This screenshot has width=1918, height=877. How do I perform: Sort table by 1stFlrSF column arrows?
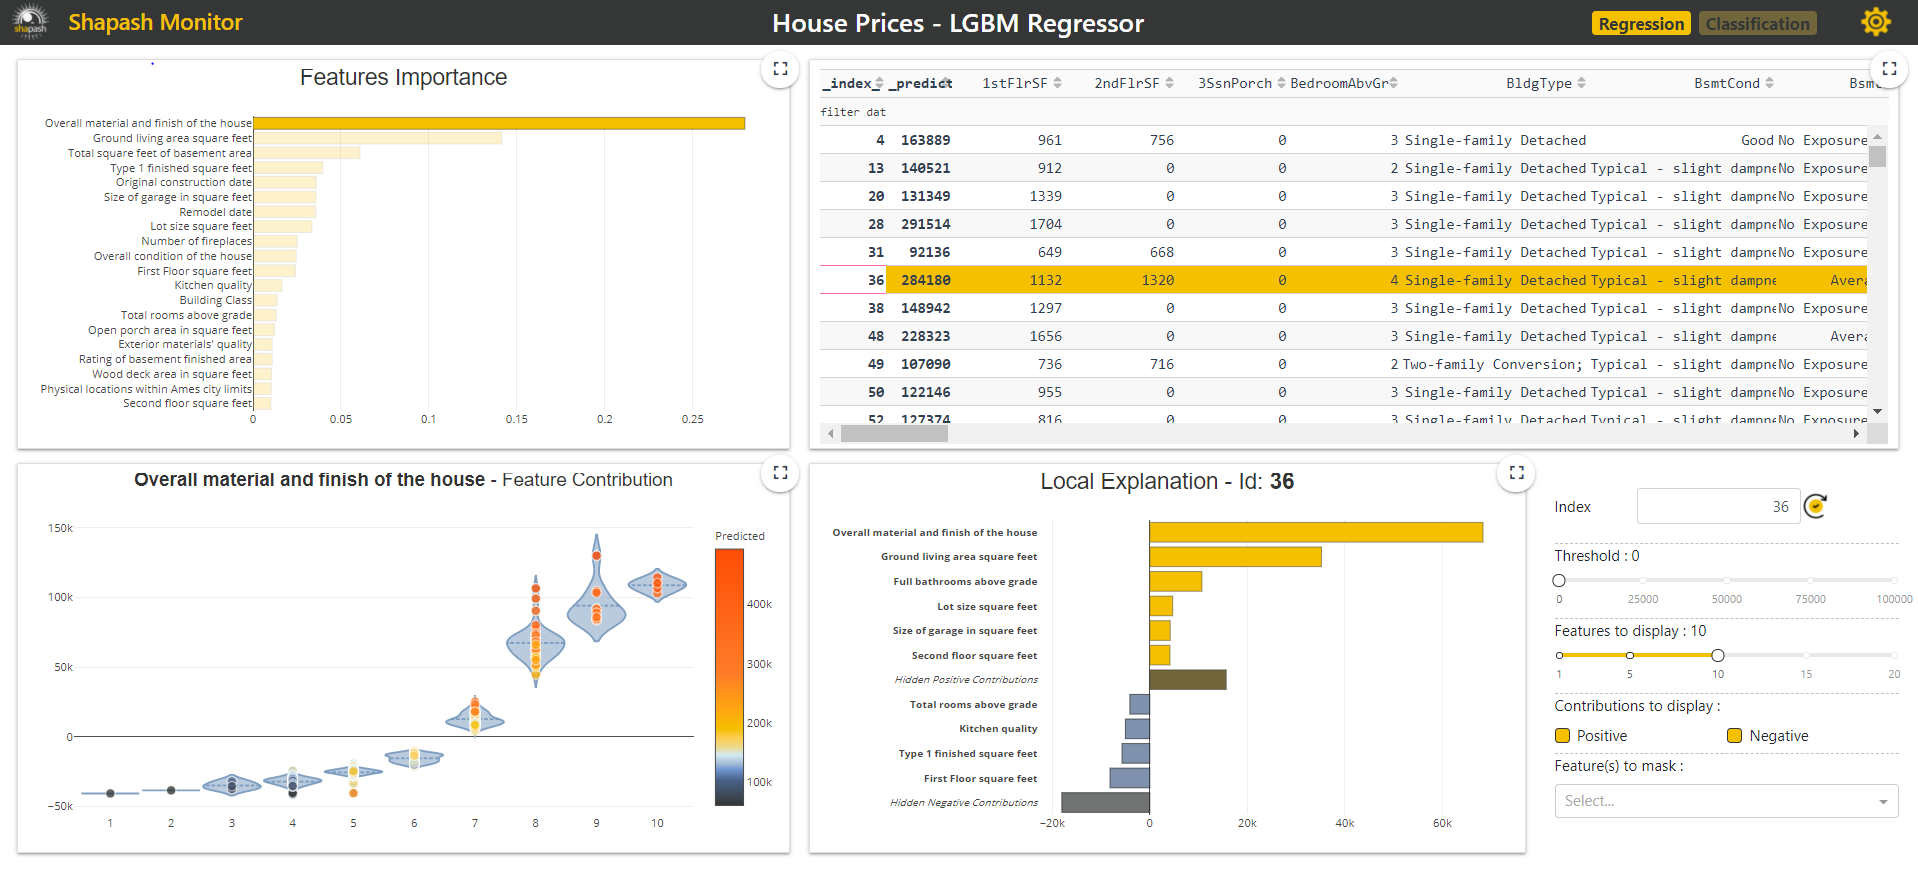click(1057, 83)
